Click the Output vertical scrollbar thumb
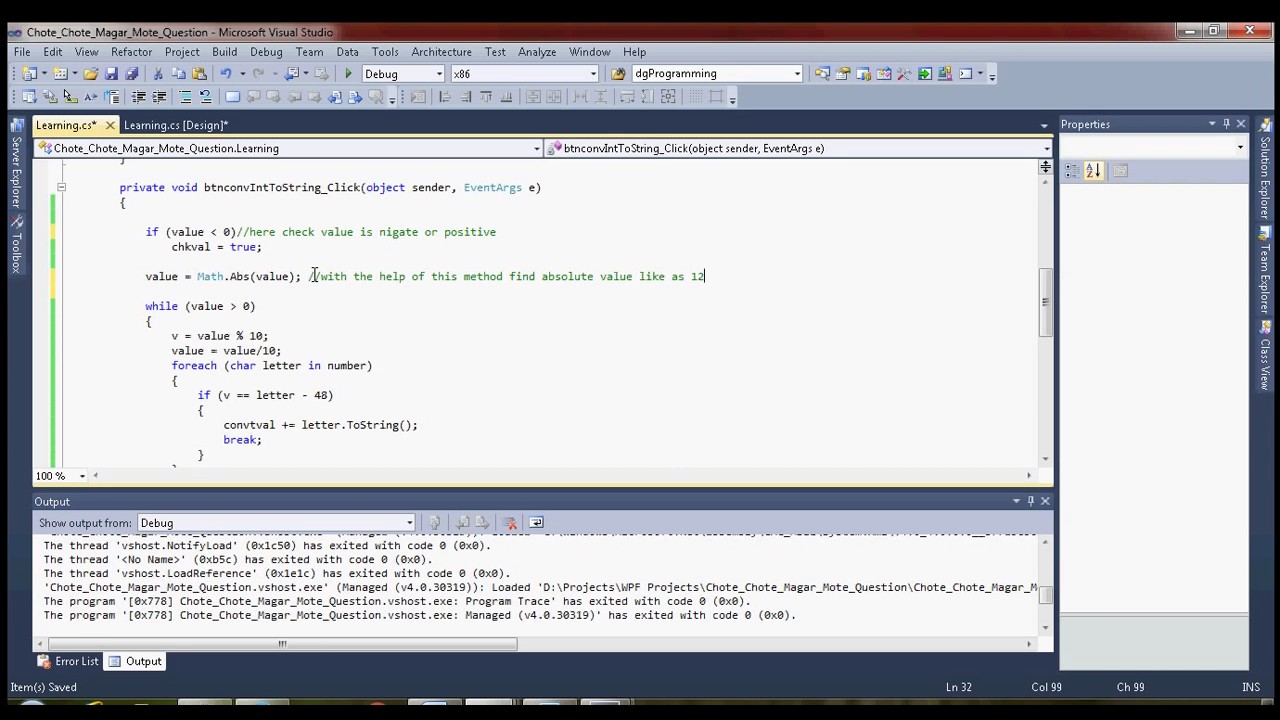Image resolution: width=1280 pixels, height=720 pixels. (1045, 595)
